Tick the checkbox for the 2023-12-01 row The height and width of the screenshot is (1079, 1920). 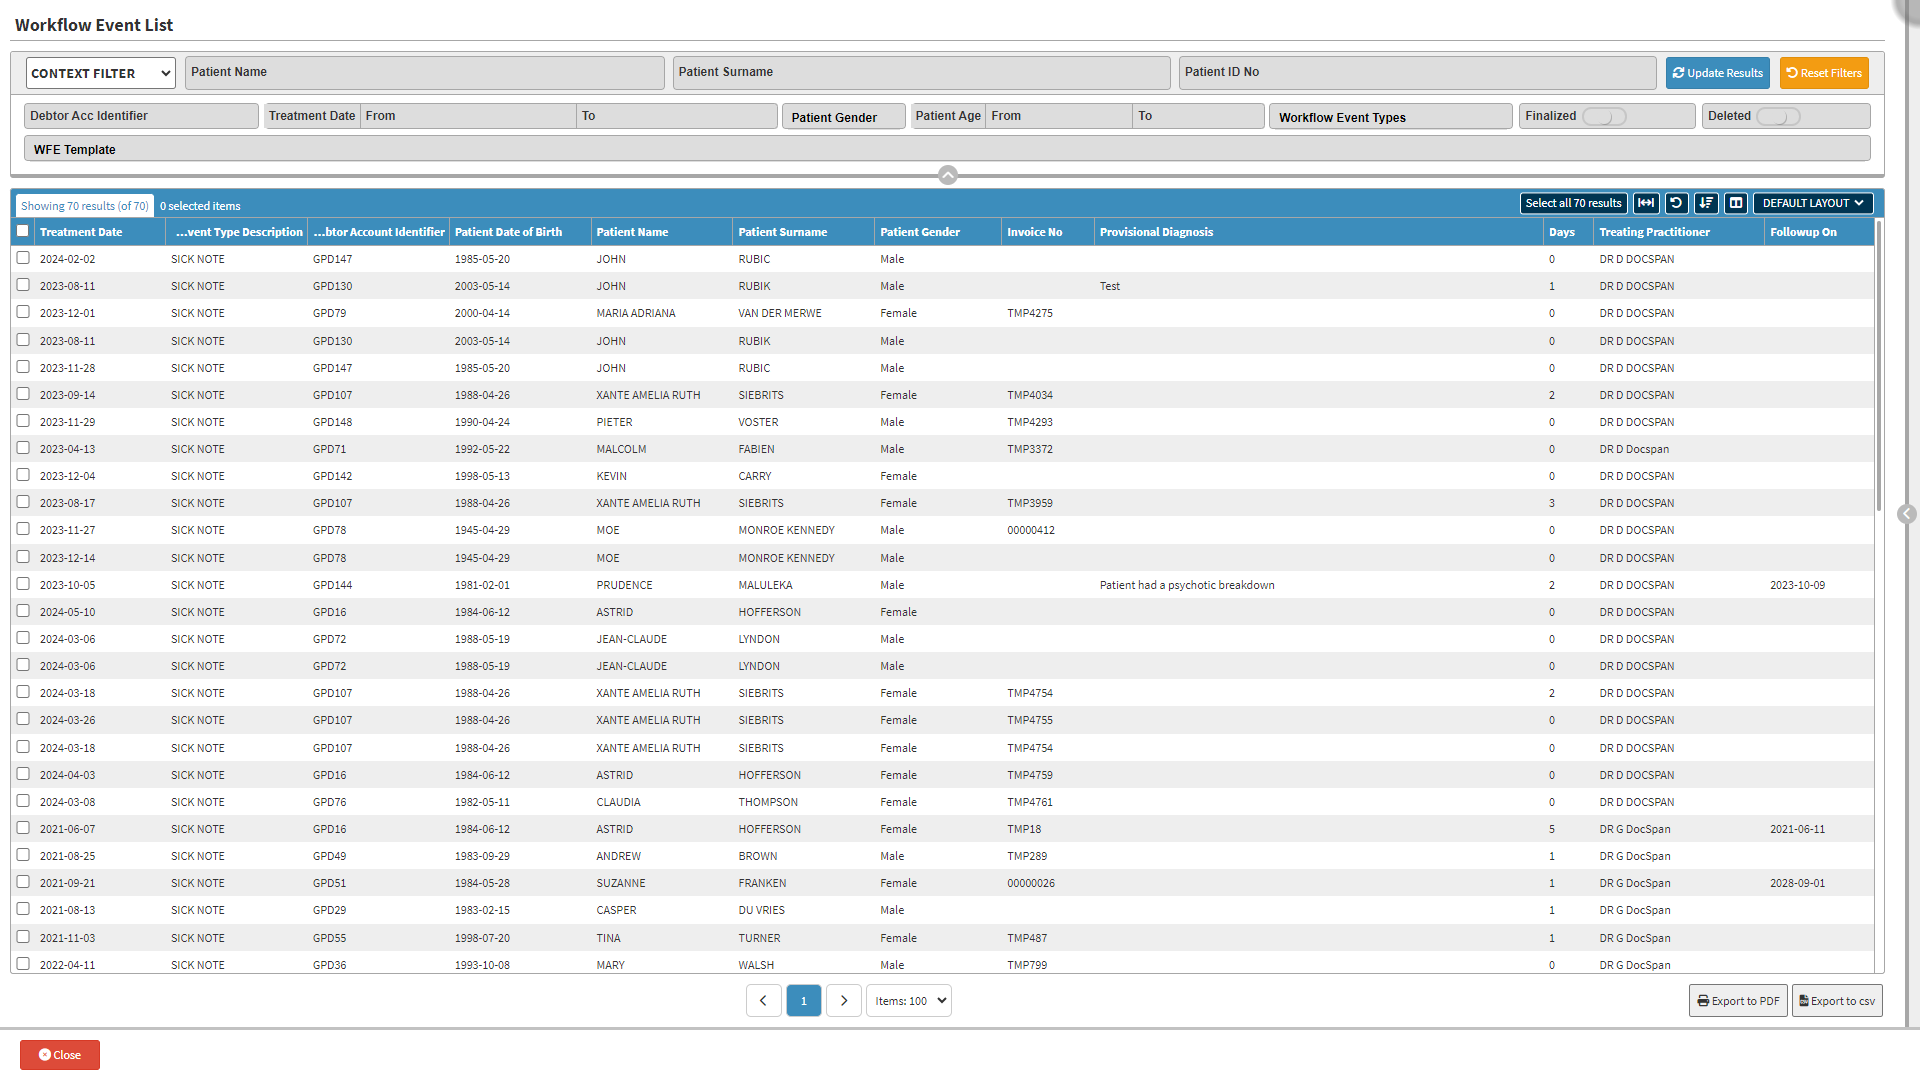click(x=23, y=312)
